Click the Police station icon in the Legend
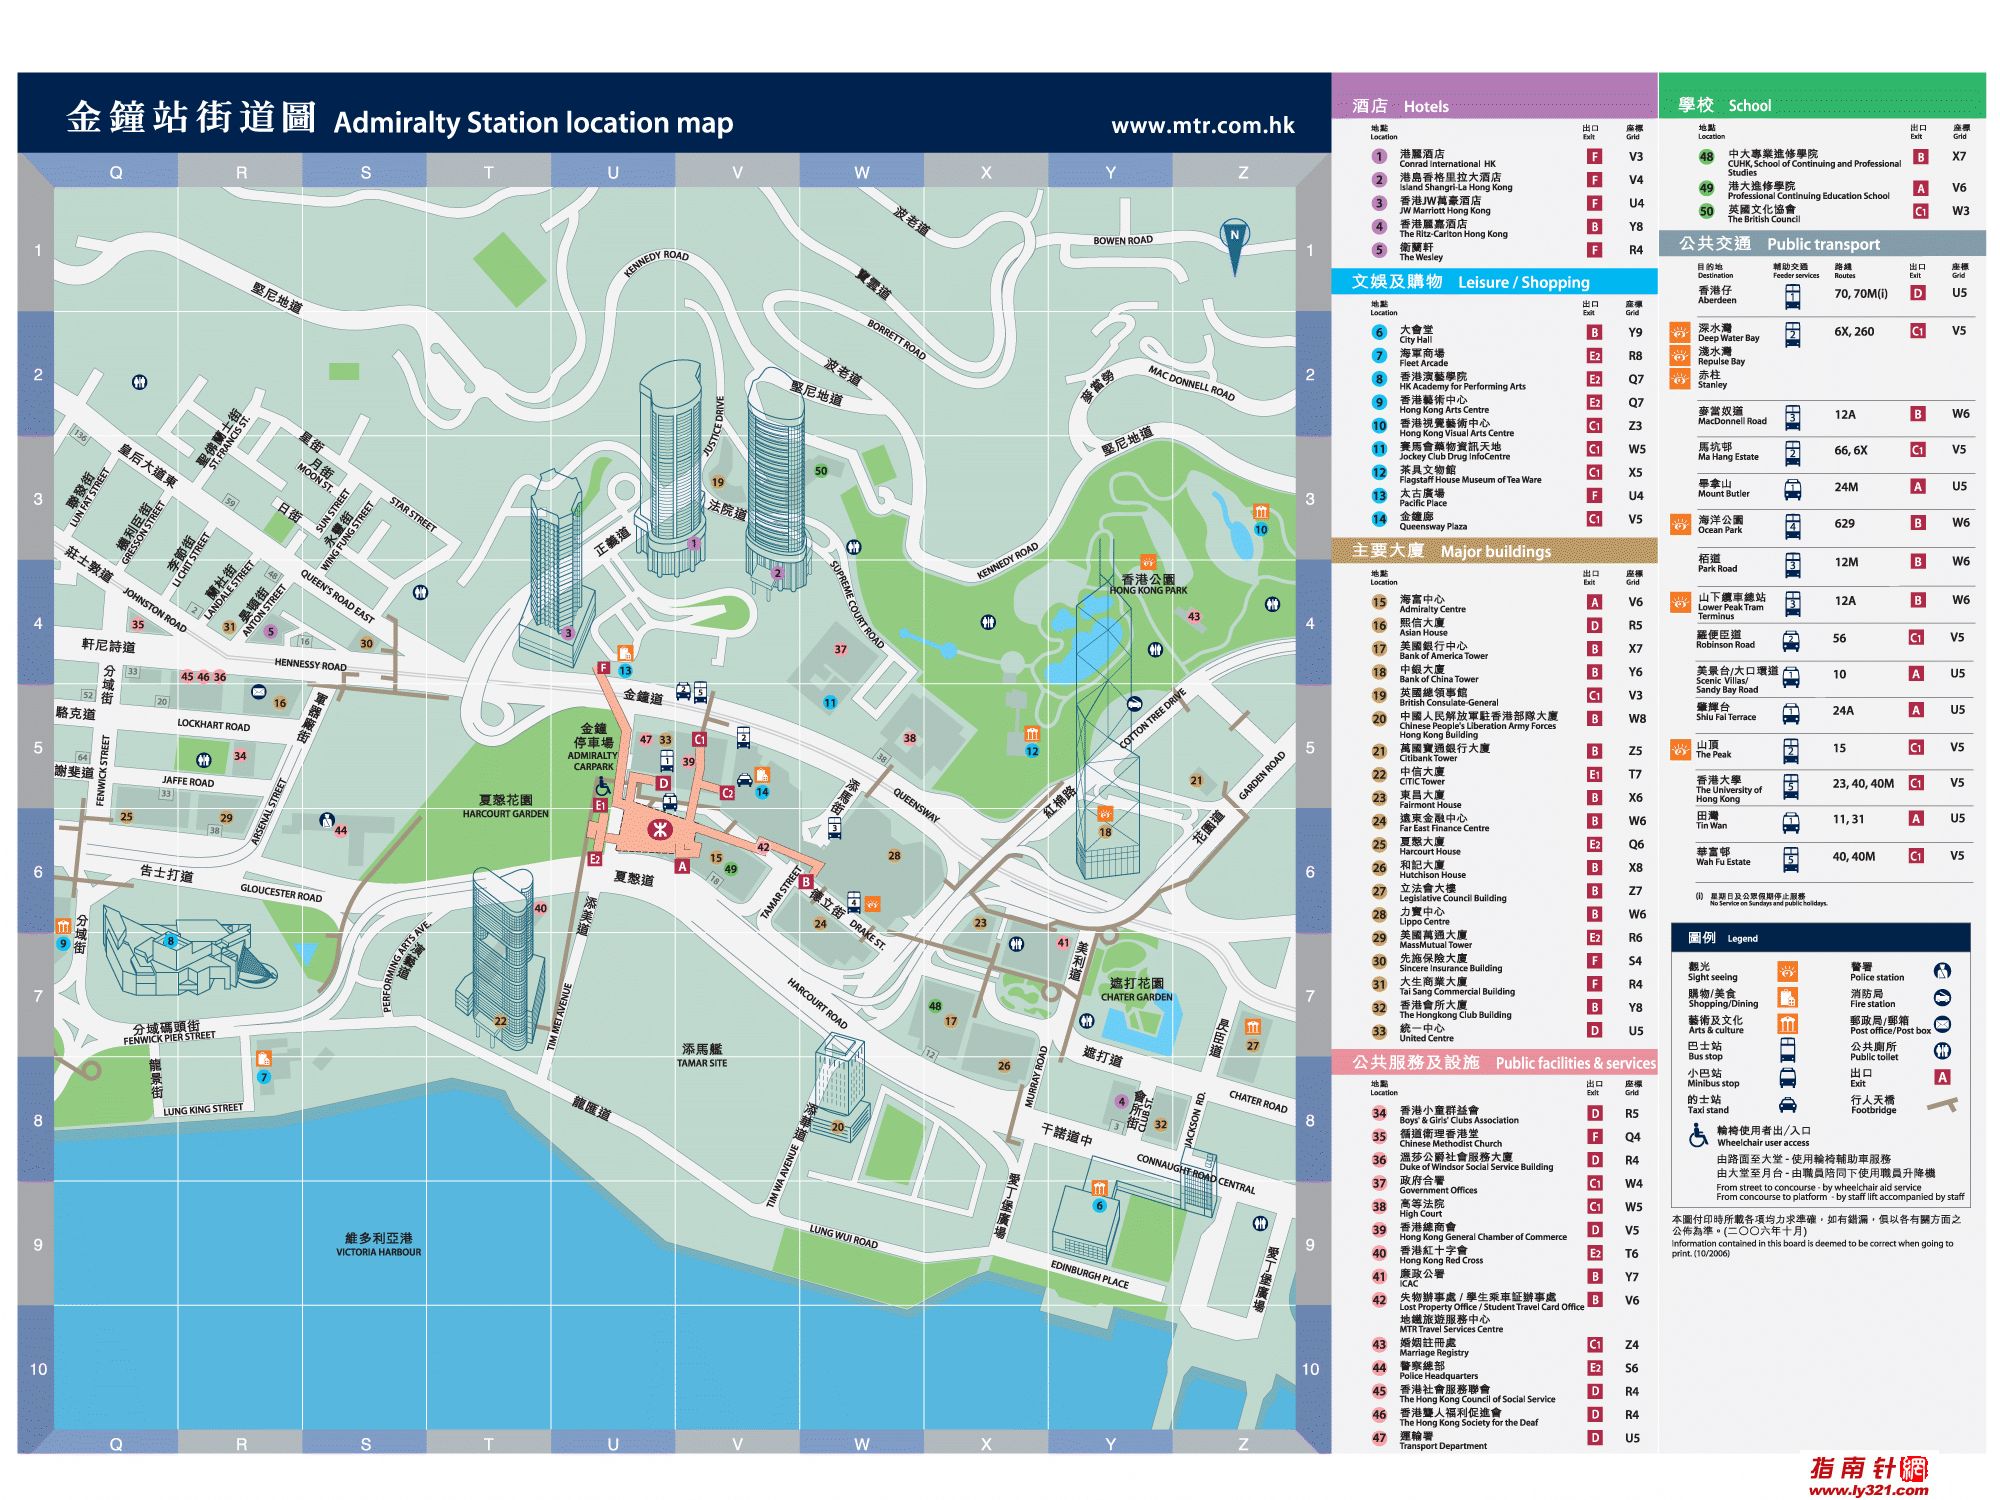The image size is (2000, 1500). click(x=1941, y=970)
